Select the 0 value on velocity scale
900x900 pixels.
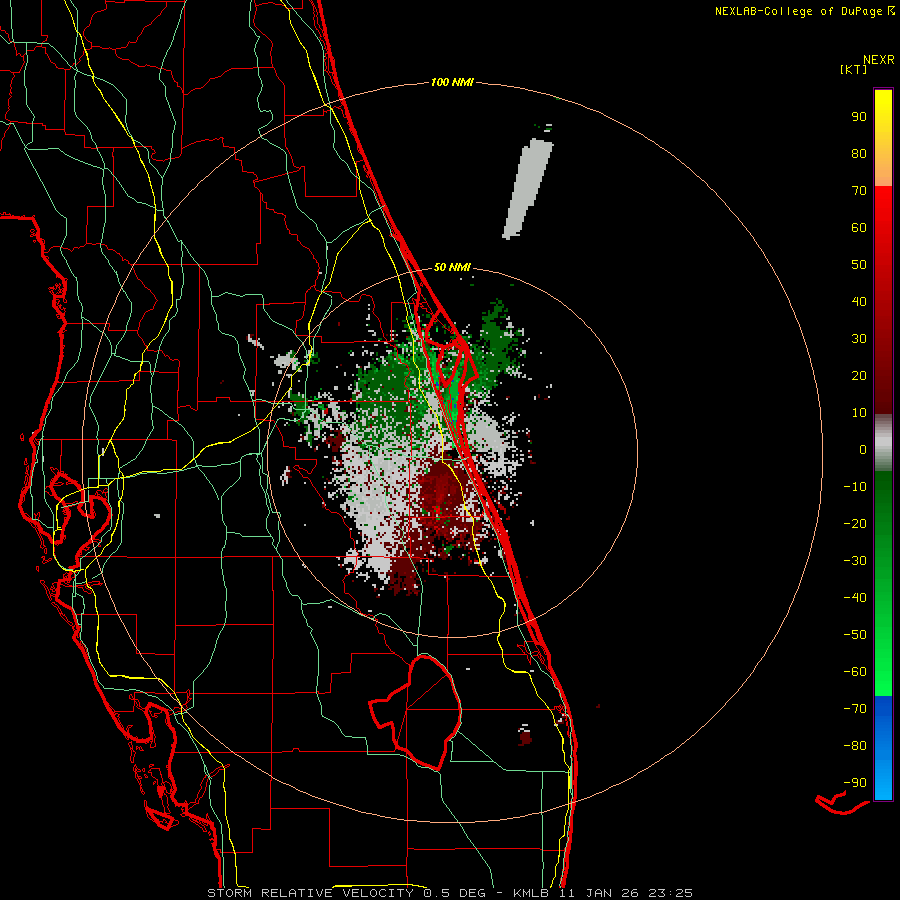click(x=863, y=450)
